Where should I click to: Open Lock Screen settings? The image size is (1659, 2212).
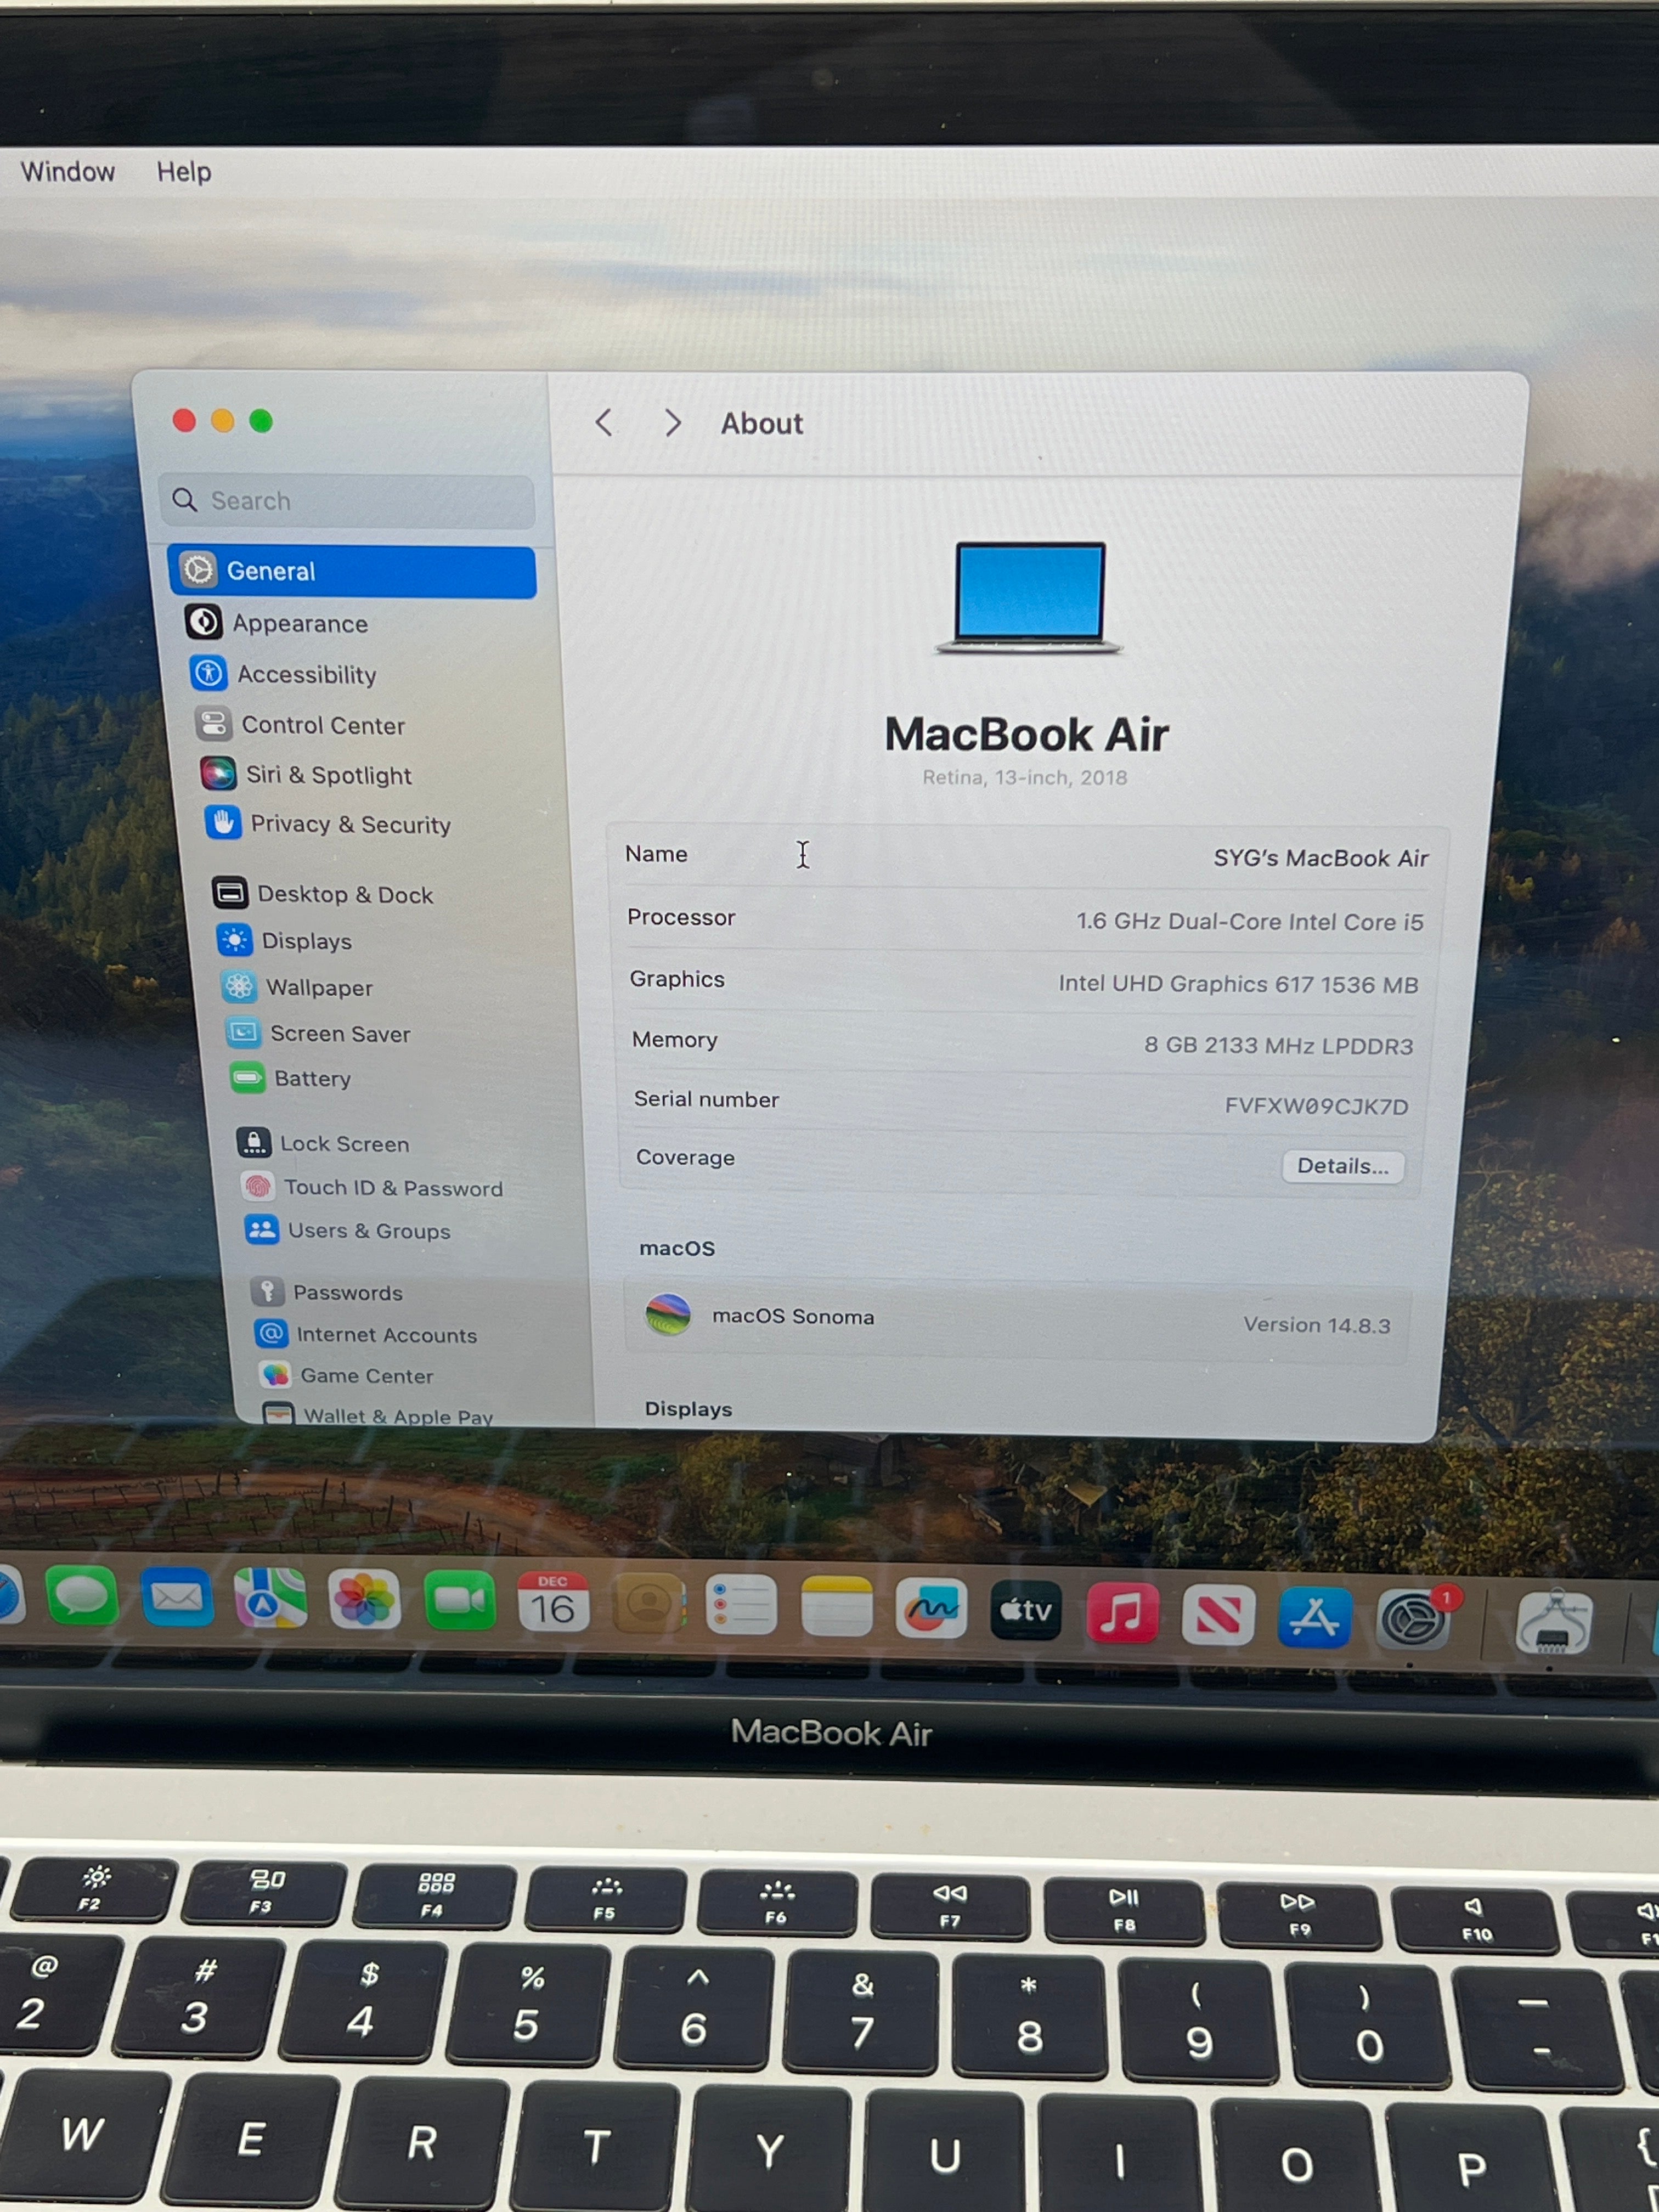click(323, 1143)
